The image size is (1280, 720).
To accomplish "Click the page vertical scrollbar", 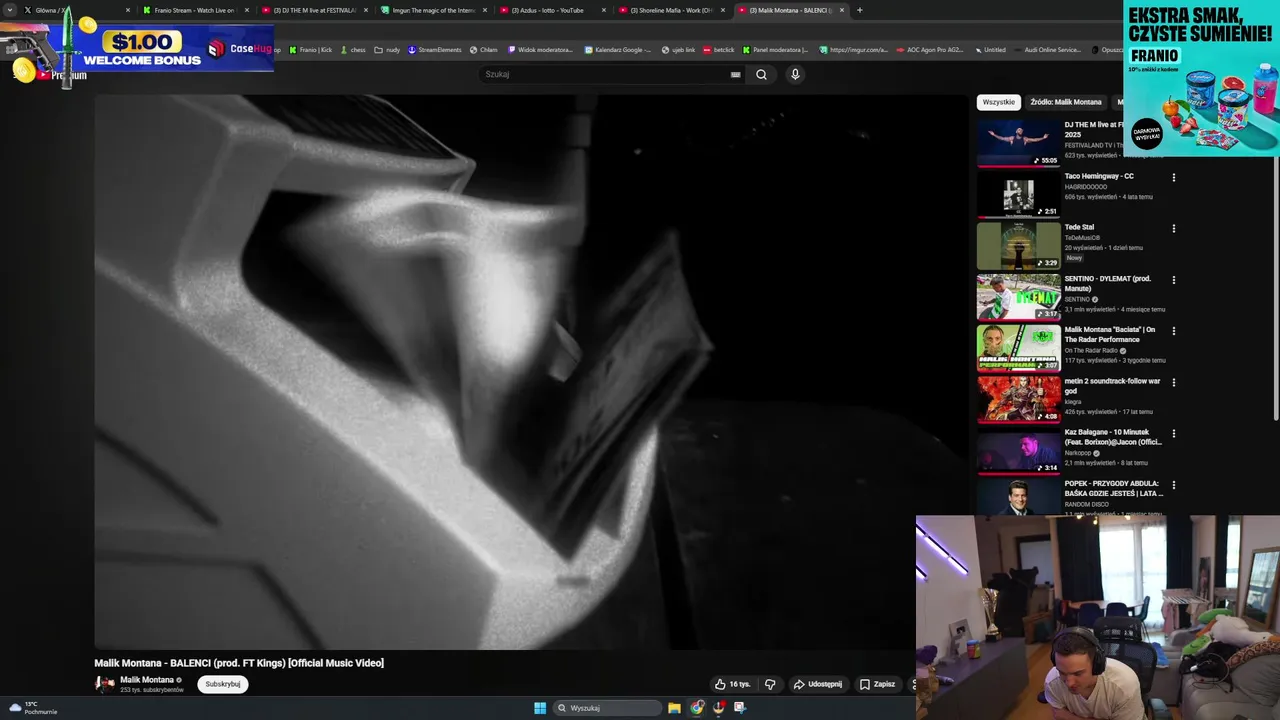I will pyautogui.click(x=1276, y=288).
